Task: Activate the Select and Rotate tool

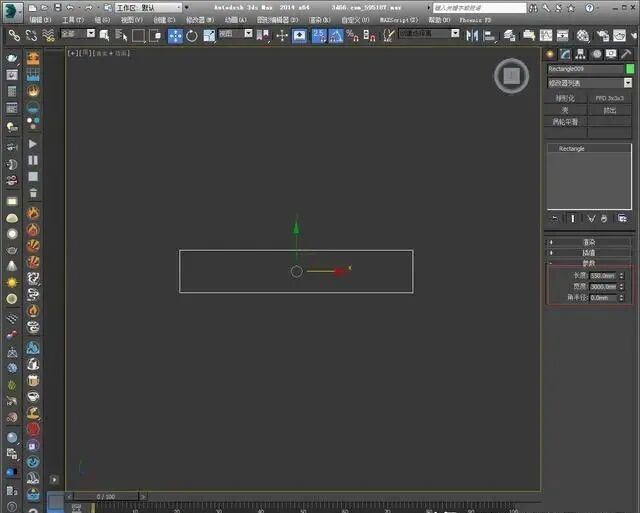Action: pos(192,36)
